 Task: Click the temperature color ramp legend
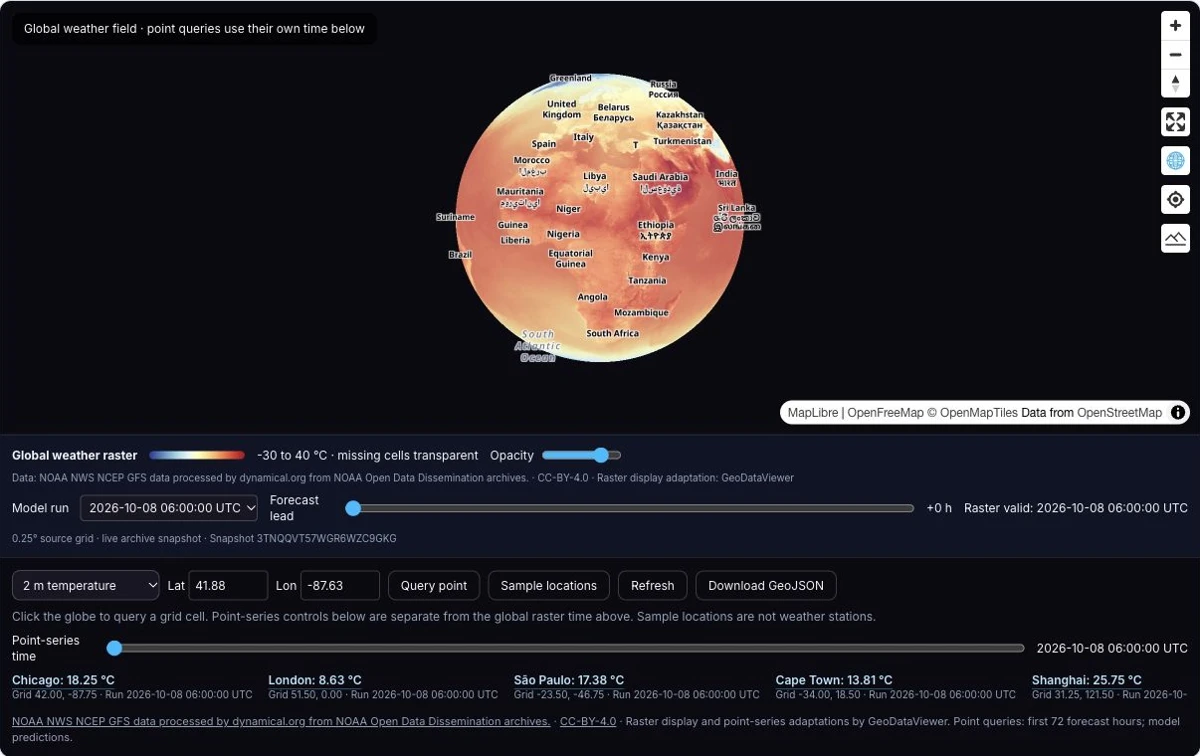197,455
